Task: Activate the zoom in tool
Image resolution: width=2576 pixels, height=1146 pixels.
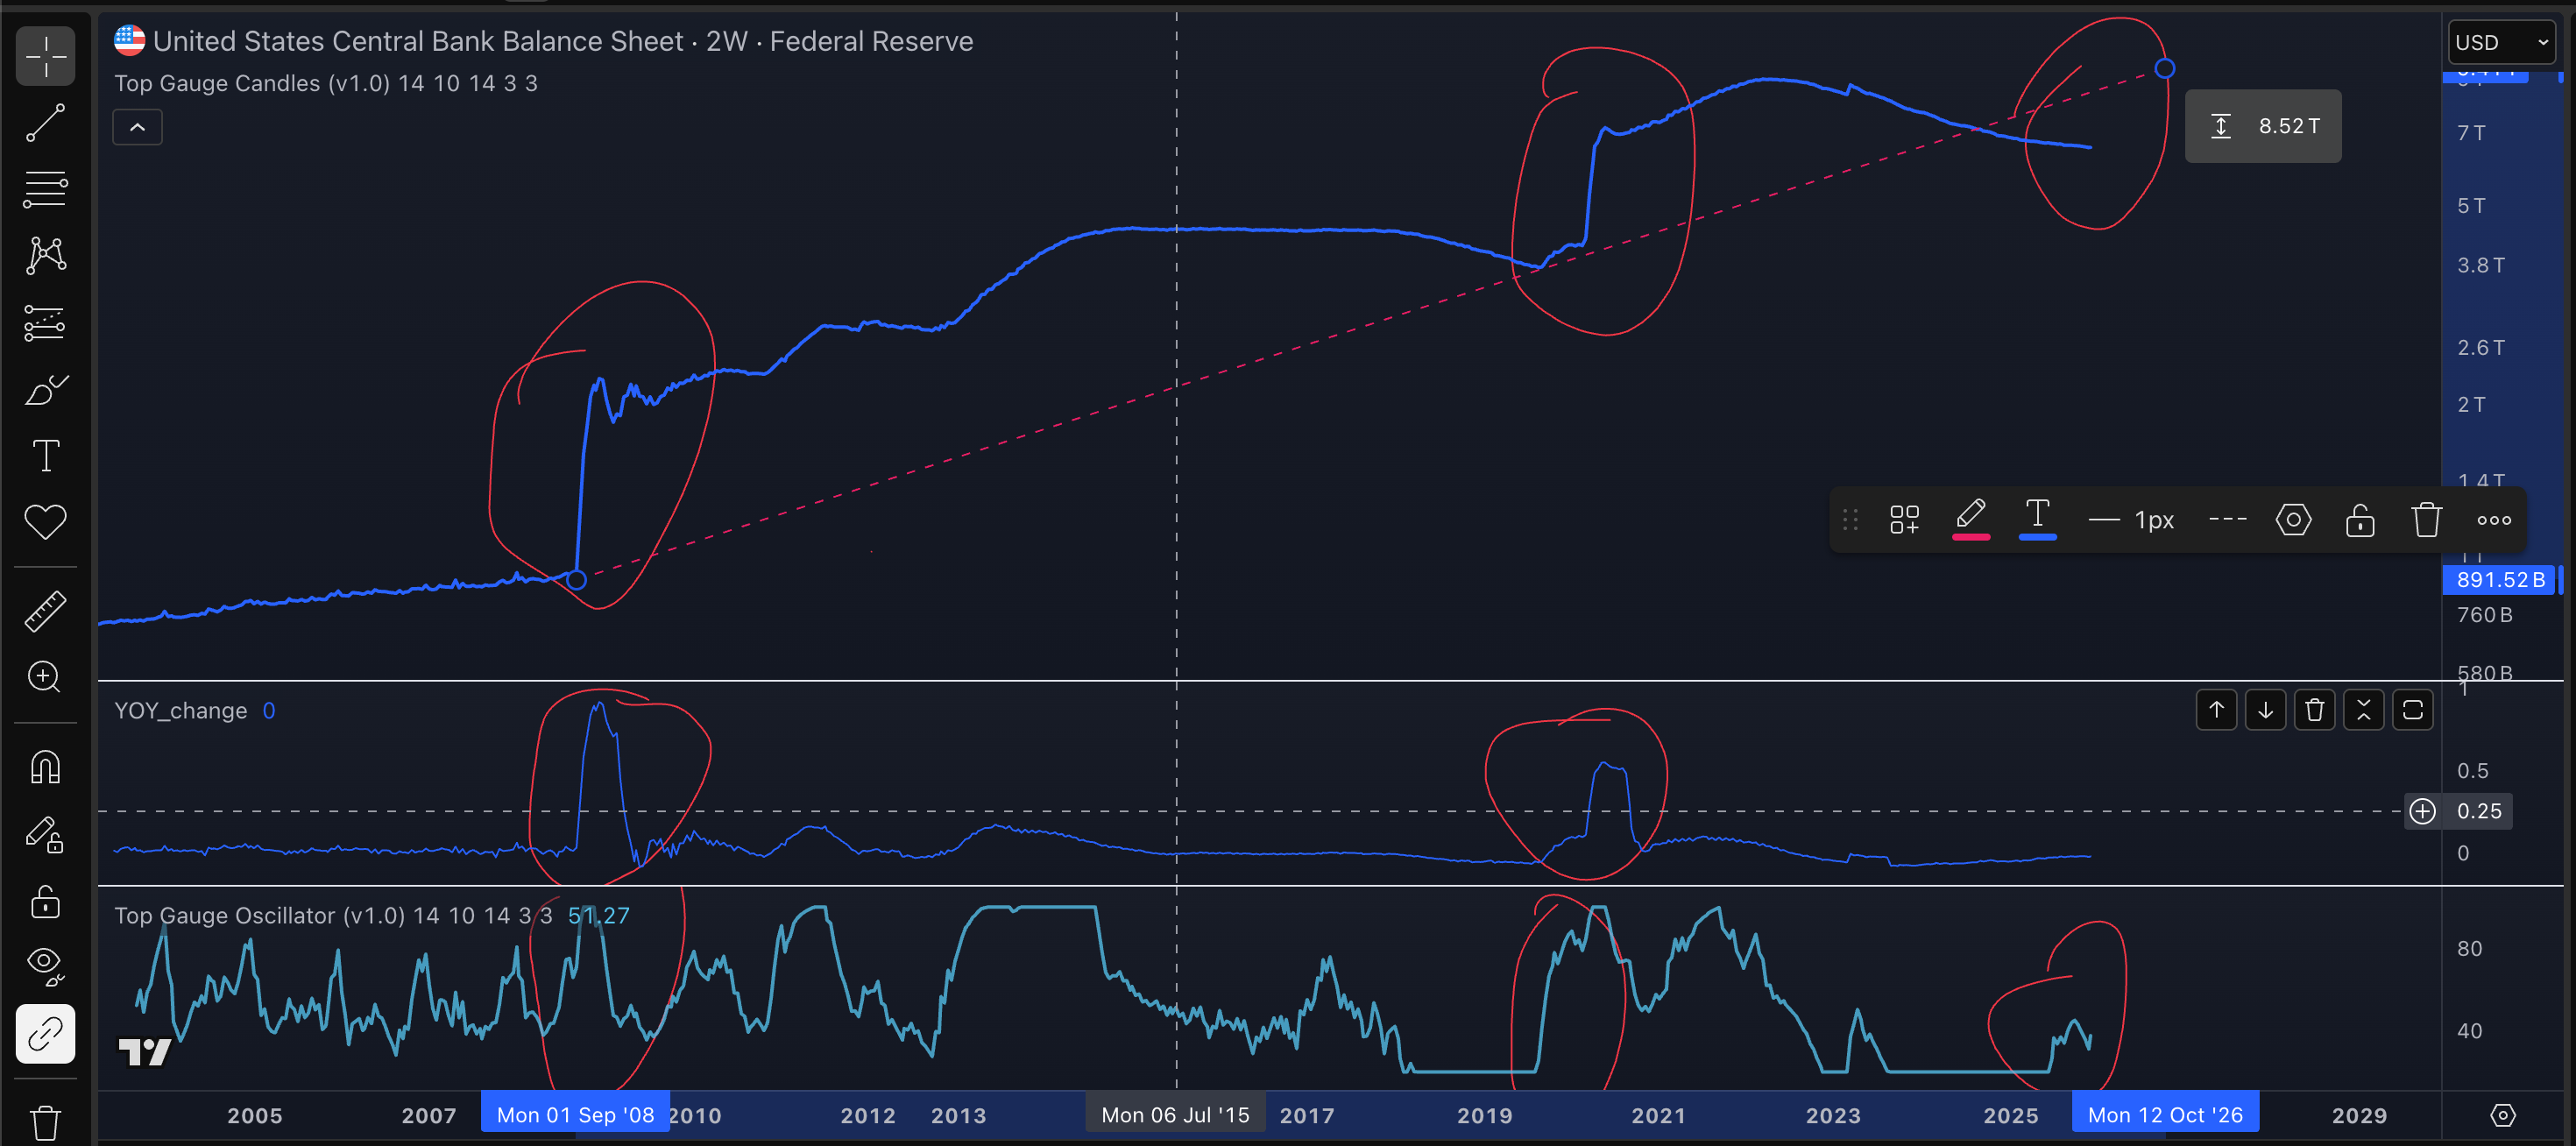Action: coord(45,677)
